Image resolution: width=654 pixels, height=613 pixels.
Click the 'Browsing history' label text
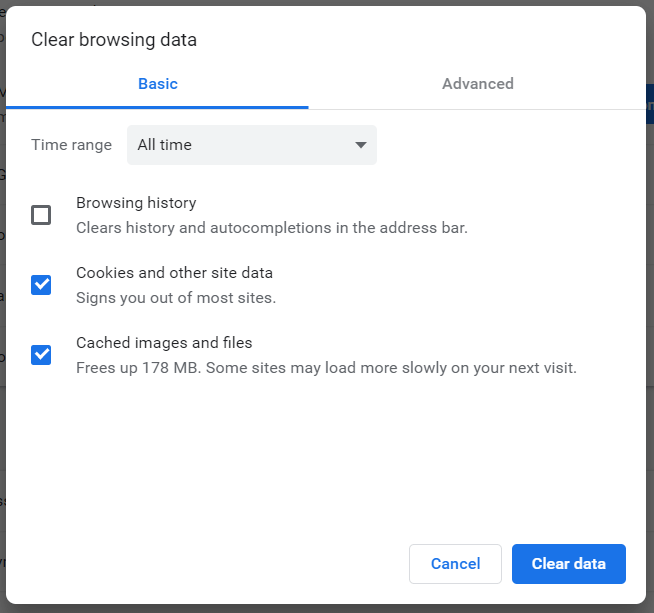point(136,203)
